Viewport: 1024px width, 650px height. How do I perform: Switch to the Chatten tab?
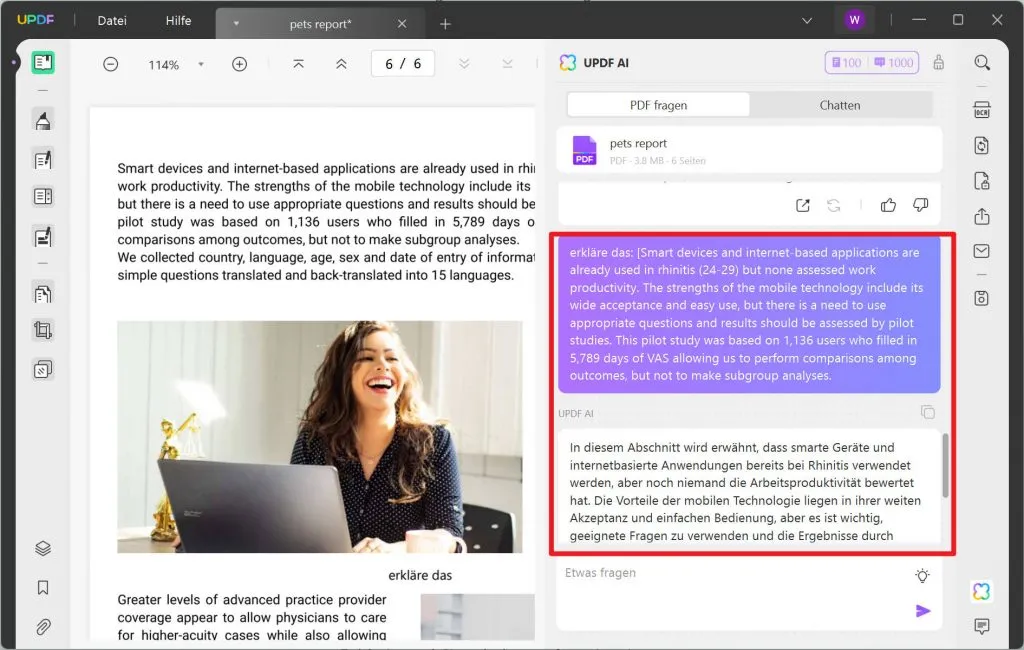coord(840,105)
